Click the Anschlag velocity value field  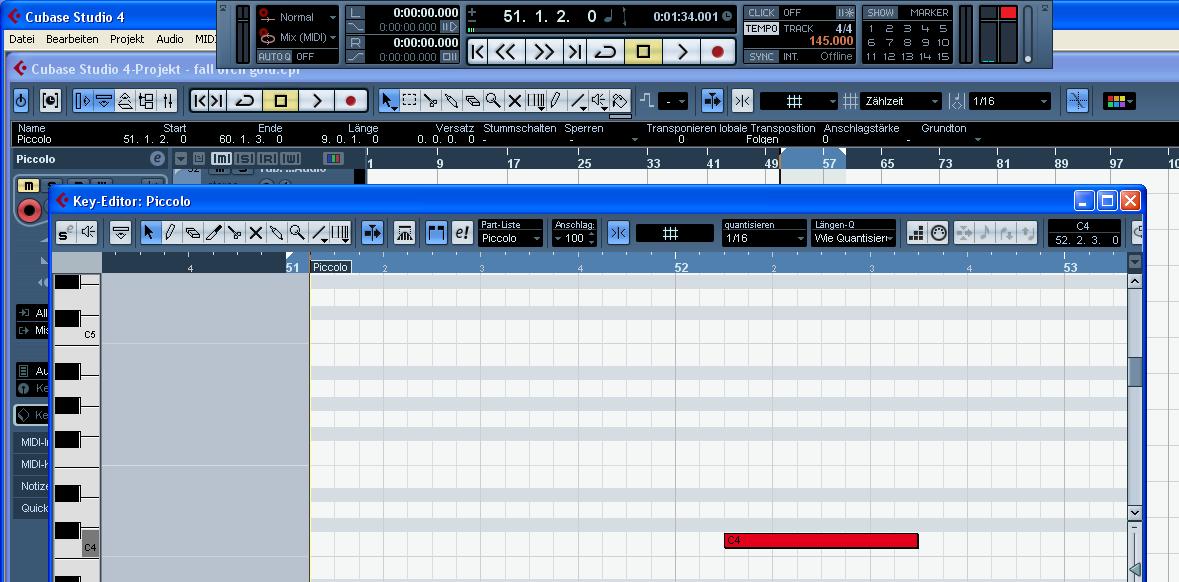point(574,238)
